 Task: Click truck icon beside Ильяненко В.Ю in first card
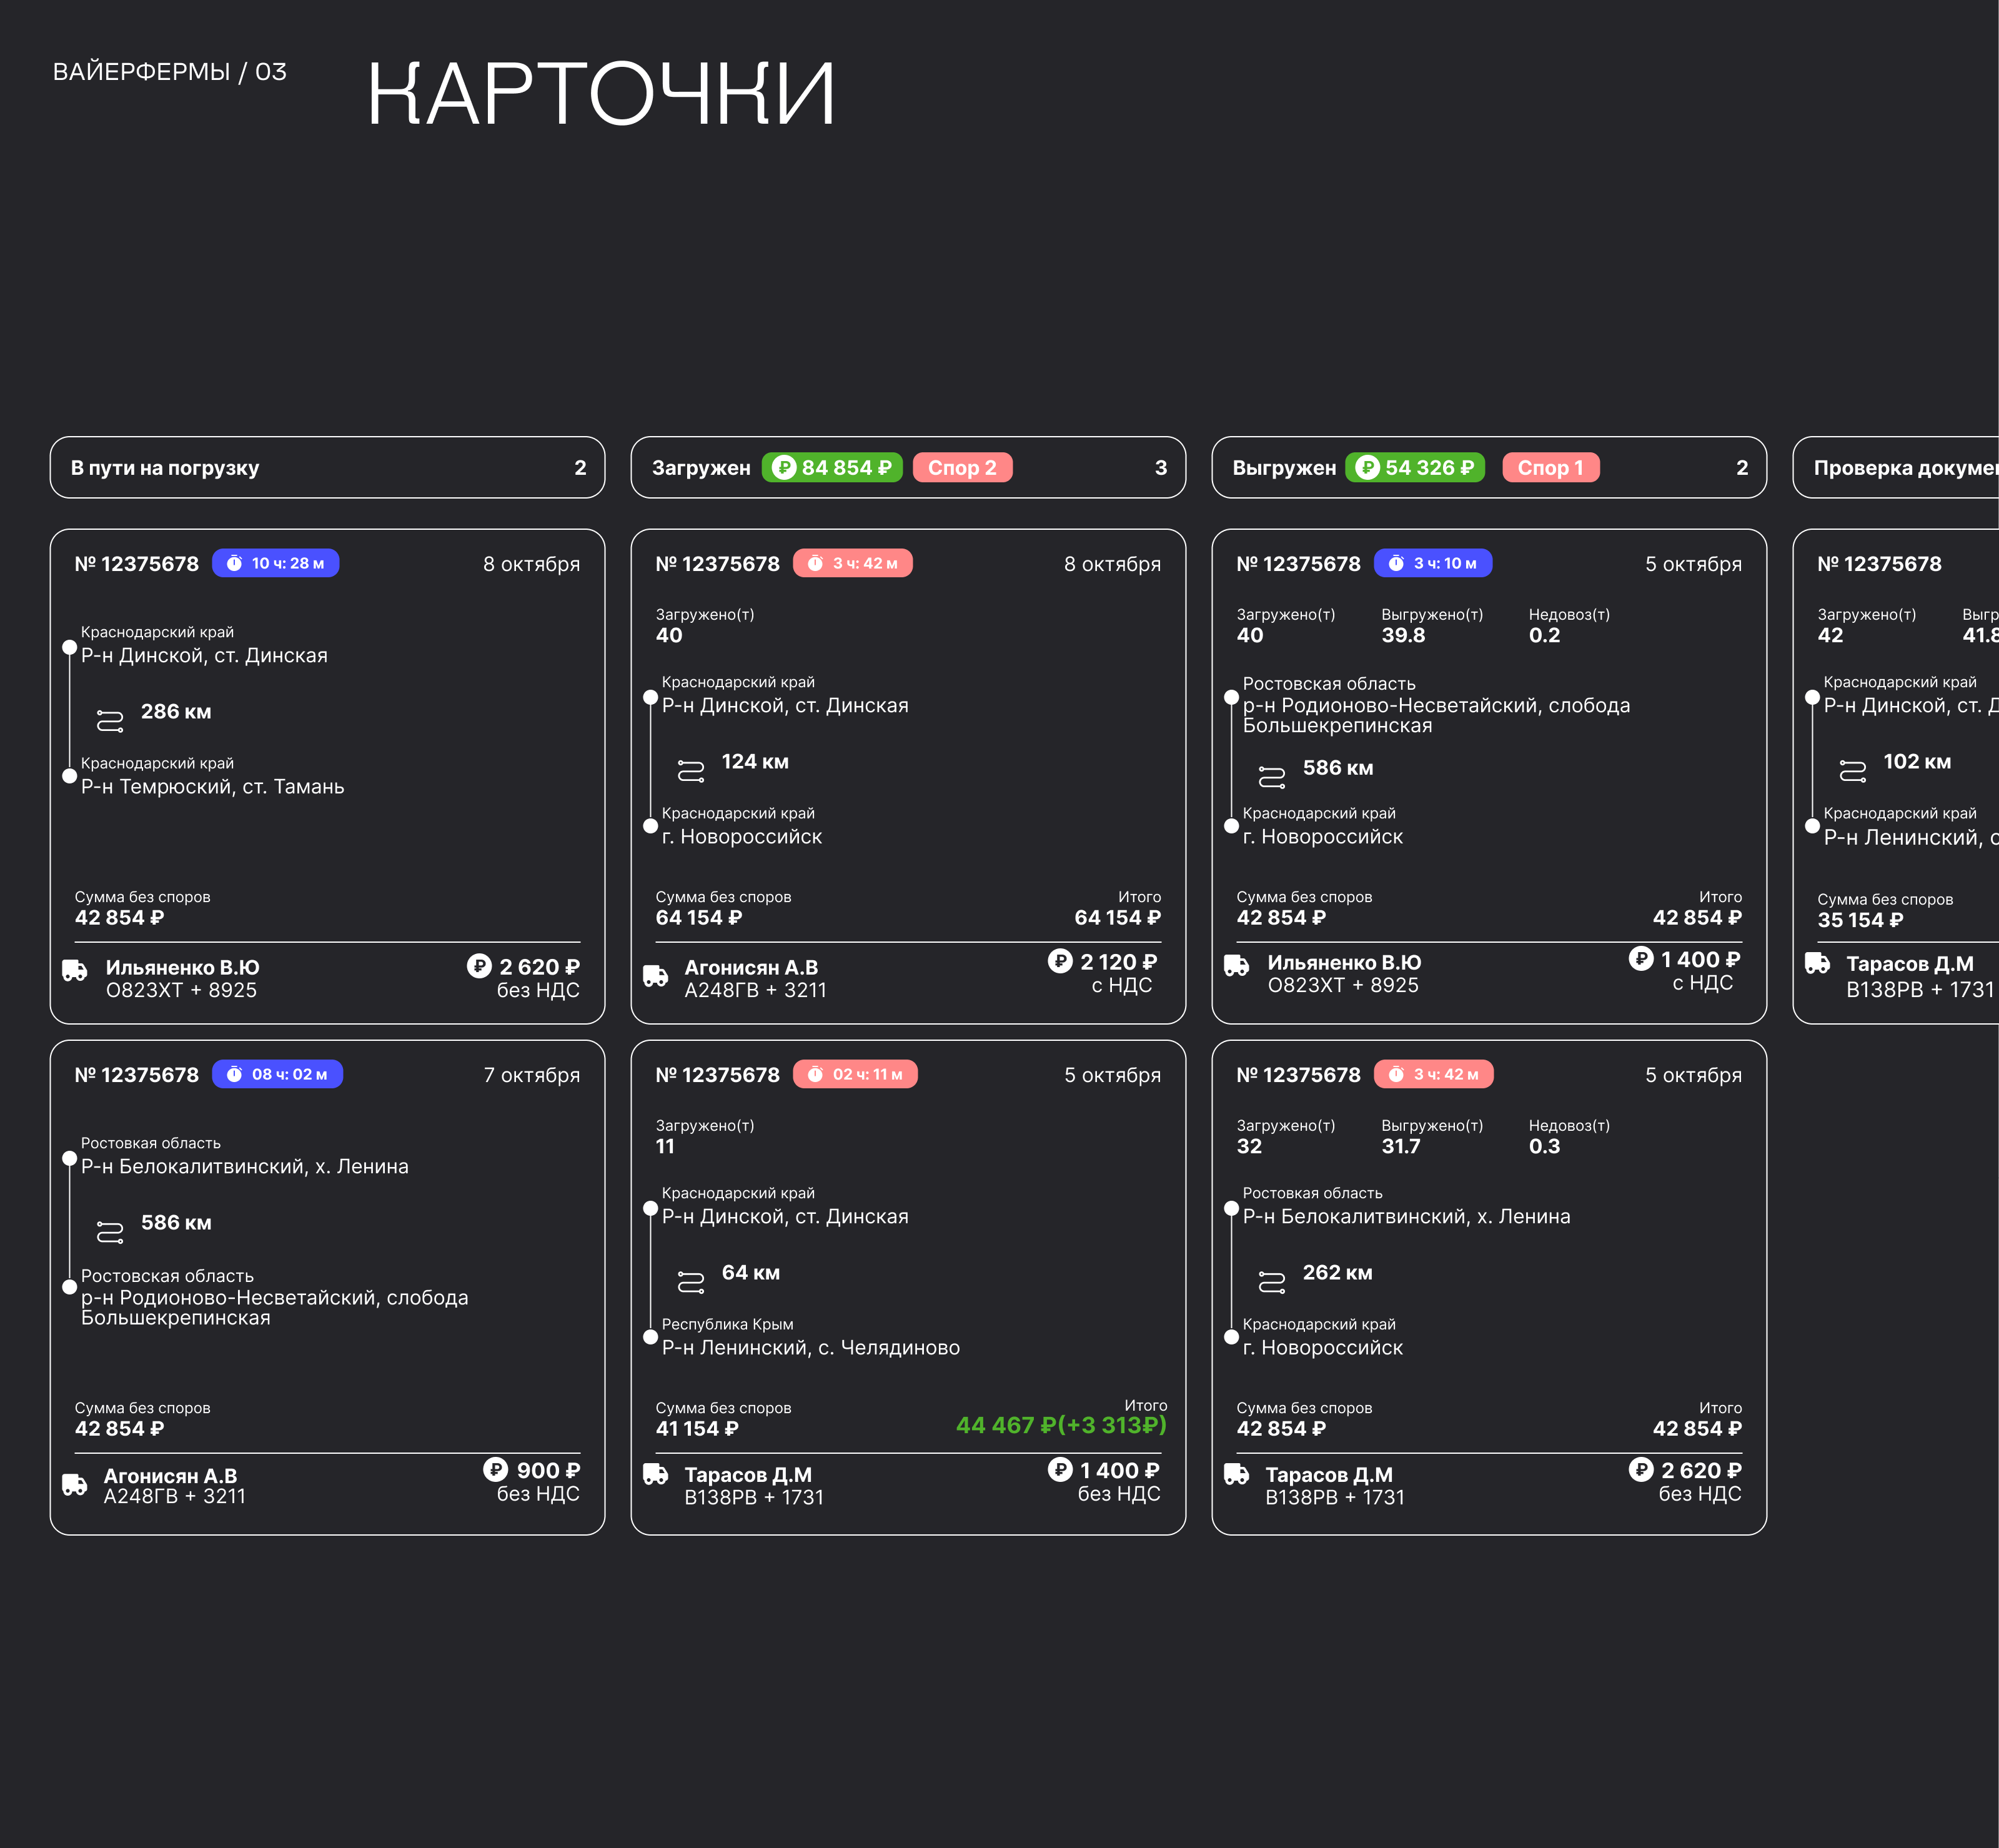click(x=75, y=970)
